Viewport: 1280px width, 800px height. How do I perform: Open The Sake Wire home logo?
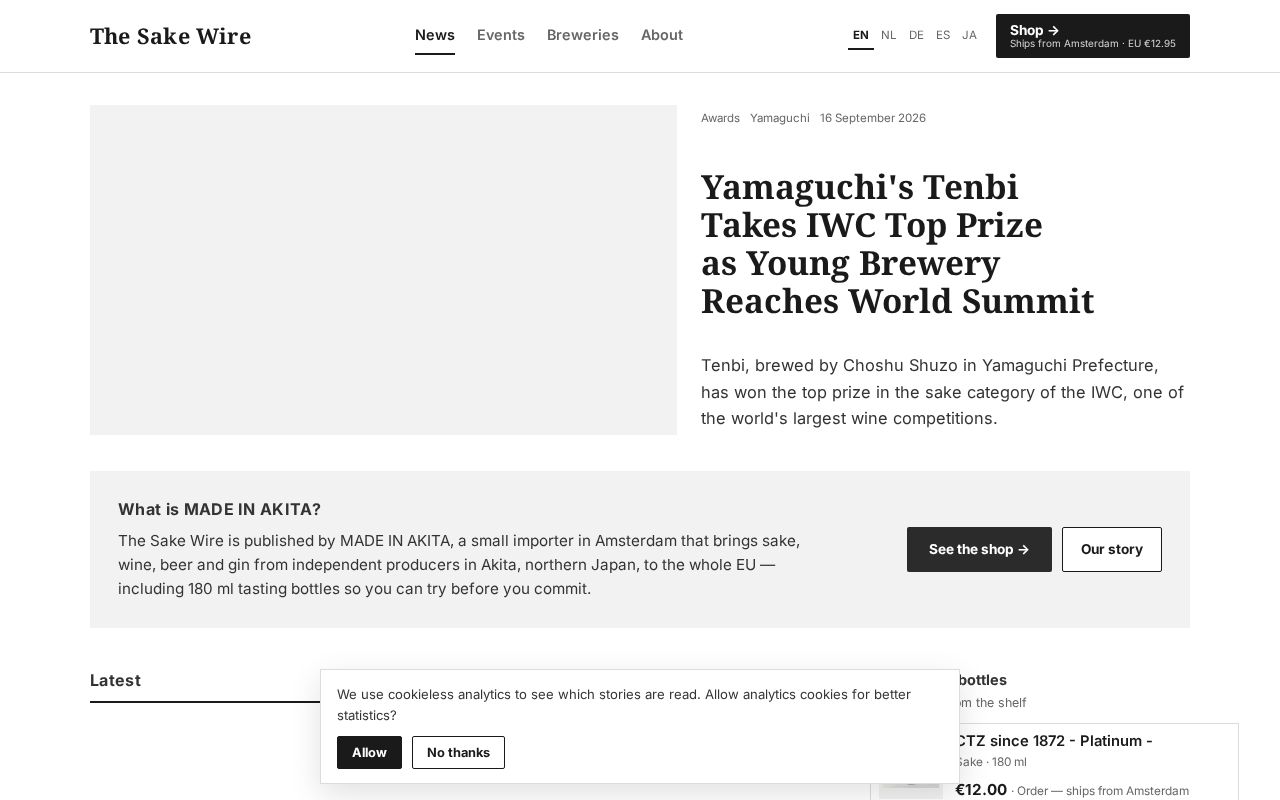[170, 36]
